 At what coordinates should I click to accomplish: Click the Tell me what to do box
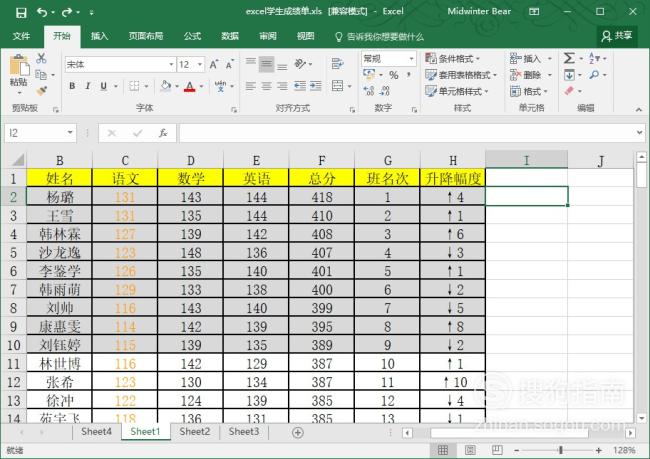(380, 37)
